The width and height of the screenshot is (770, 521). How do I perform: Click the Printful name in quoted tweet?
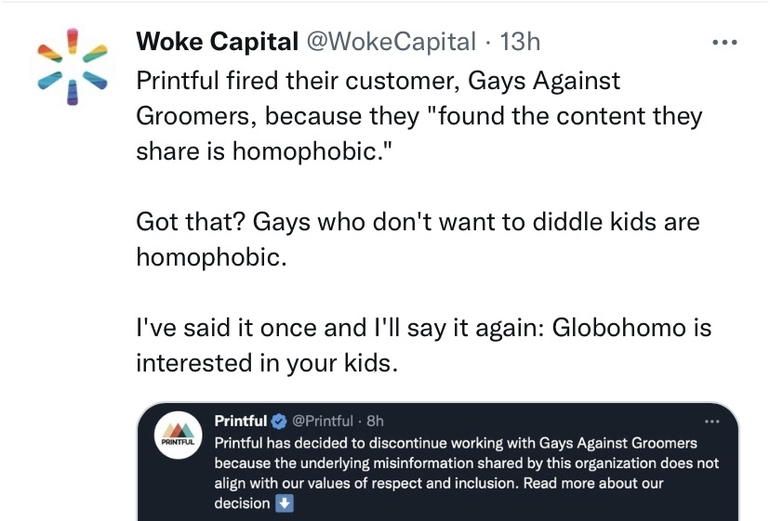tap(241, 421)
